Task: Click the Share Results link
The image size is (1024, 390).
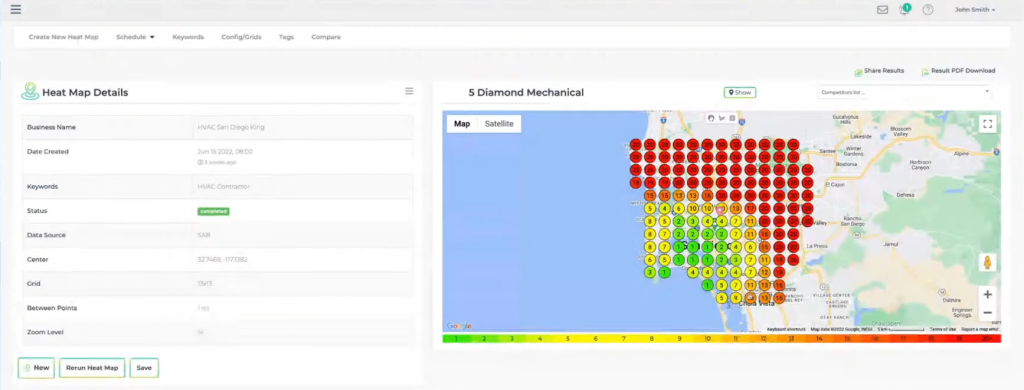Action: pos(884,71)
